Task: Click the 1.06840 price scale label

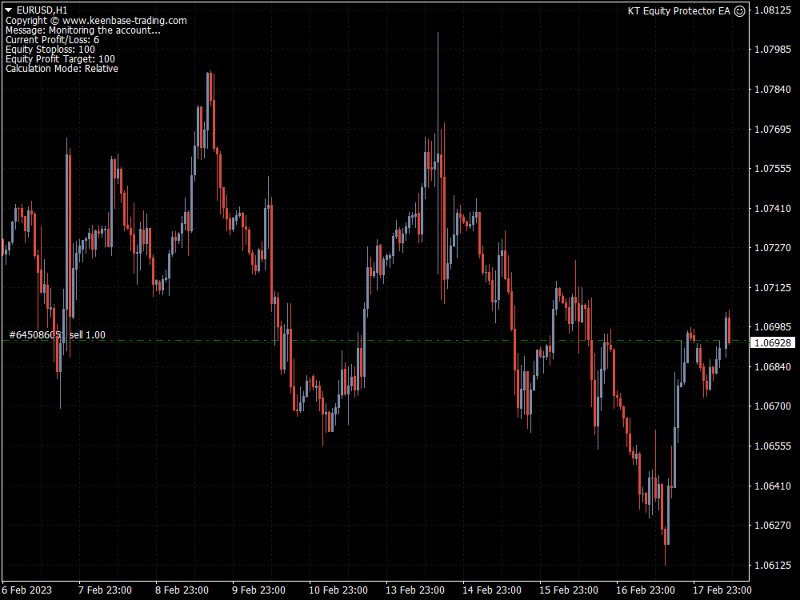Action: click(x=772, y=366)
